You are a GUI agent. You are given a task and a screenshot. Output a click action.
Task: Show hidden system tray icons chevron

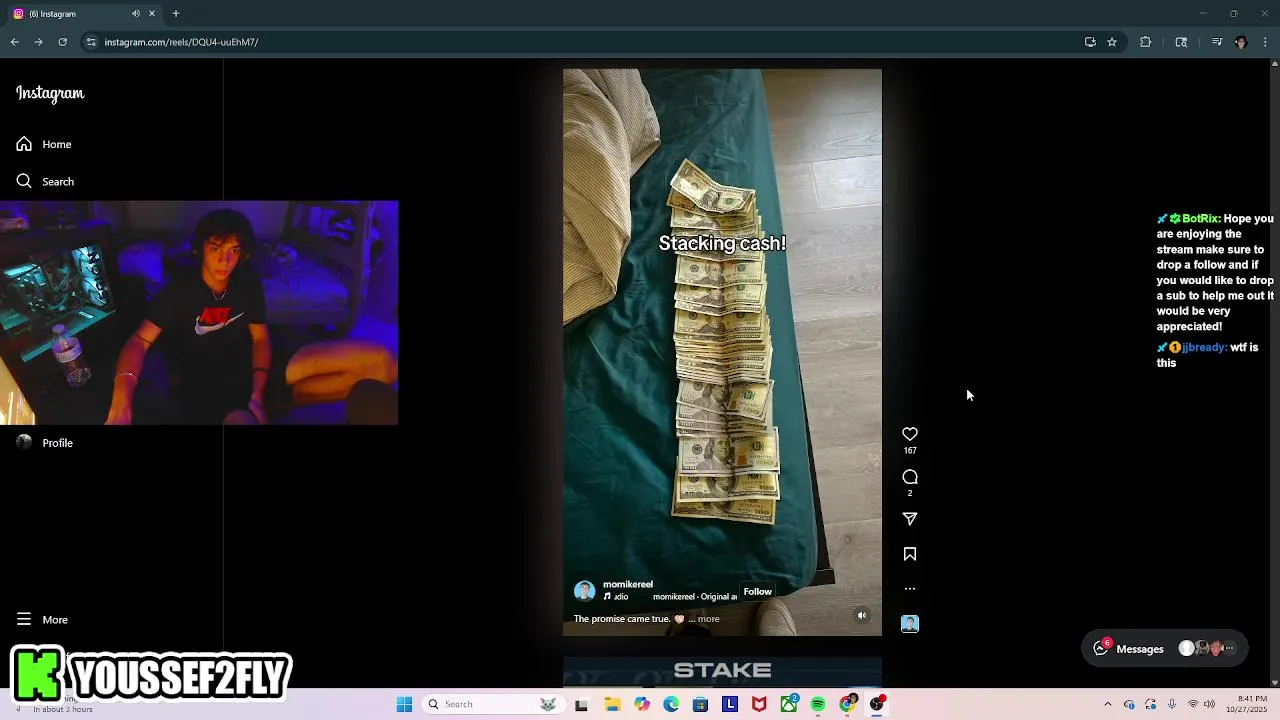point(1107,704)
